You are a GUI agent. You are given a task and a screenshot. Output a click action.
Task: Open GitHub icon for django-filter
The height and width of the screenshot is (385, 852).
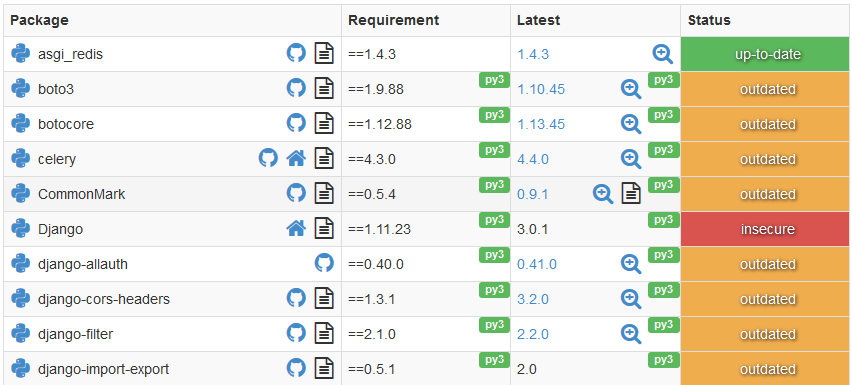[296, 333]
